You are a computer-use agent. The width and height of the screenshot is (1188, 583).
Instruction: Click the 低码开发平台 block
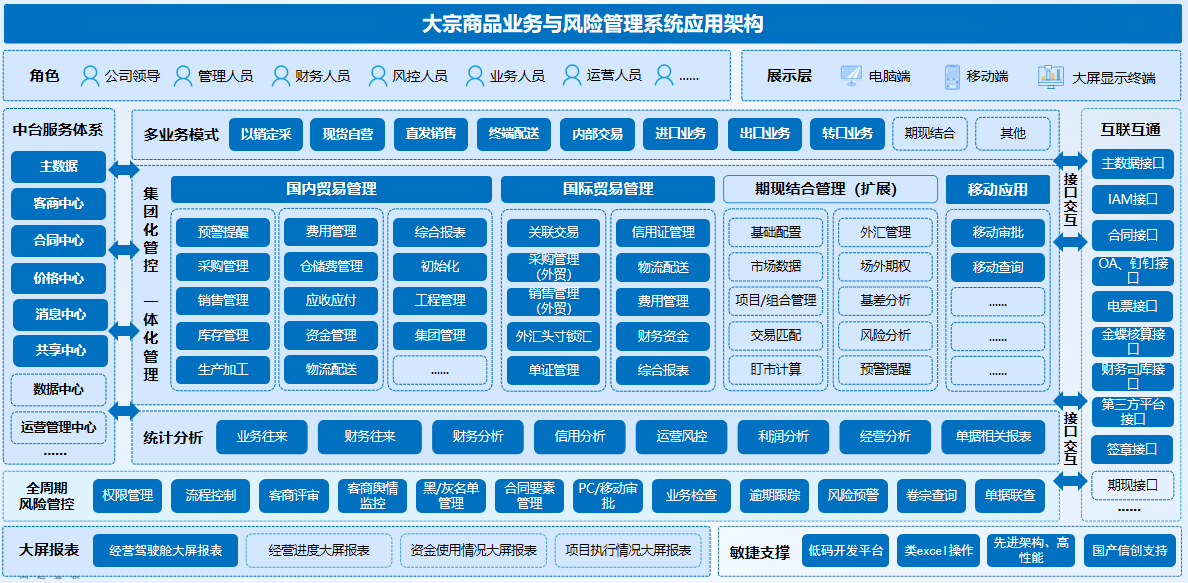845,550
